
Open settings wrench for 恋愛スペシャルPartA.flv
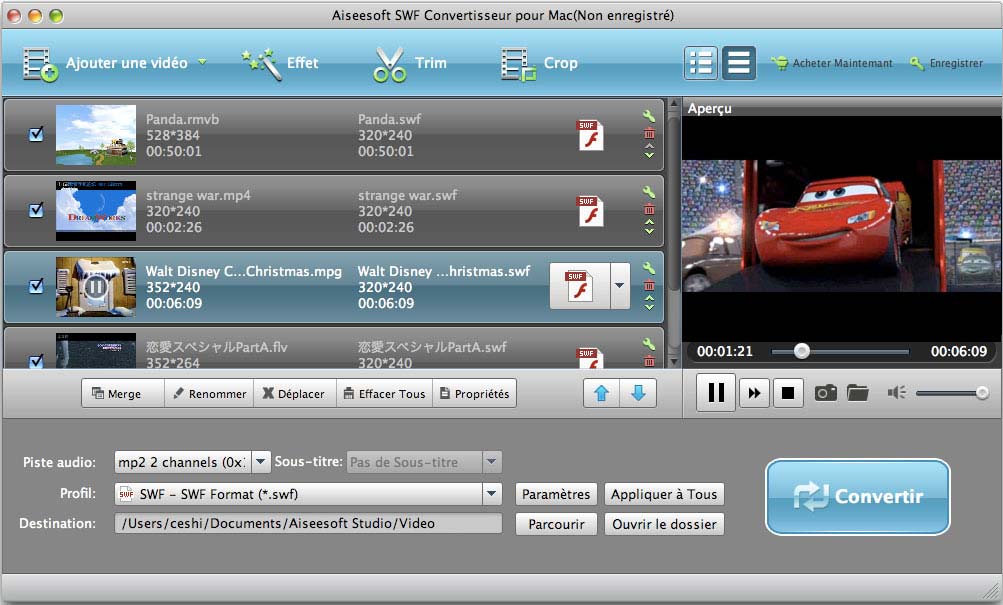(649, 344)
